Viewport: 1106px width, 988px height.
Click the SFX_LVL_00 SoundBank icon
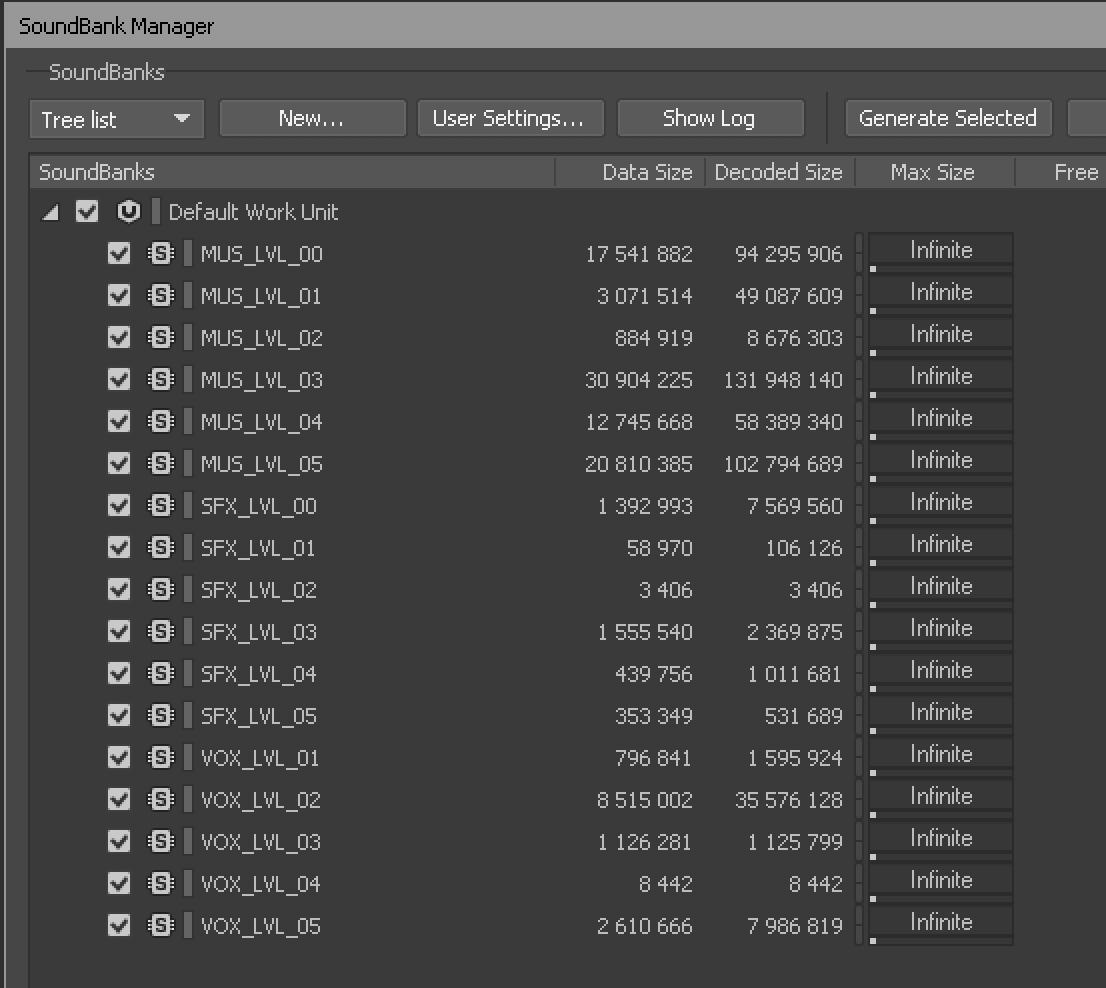point(161,505)
